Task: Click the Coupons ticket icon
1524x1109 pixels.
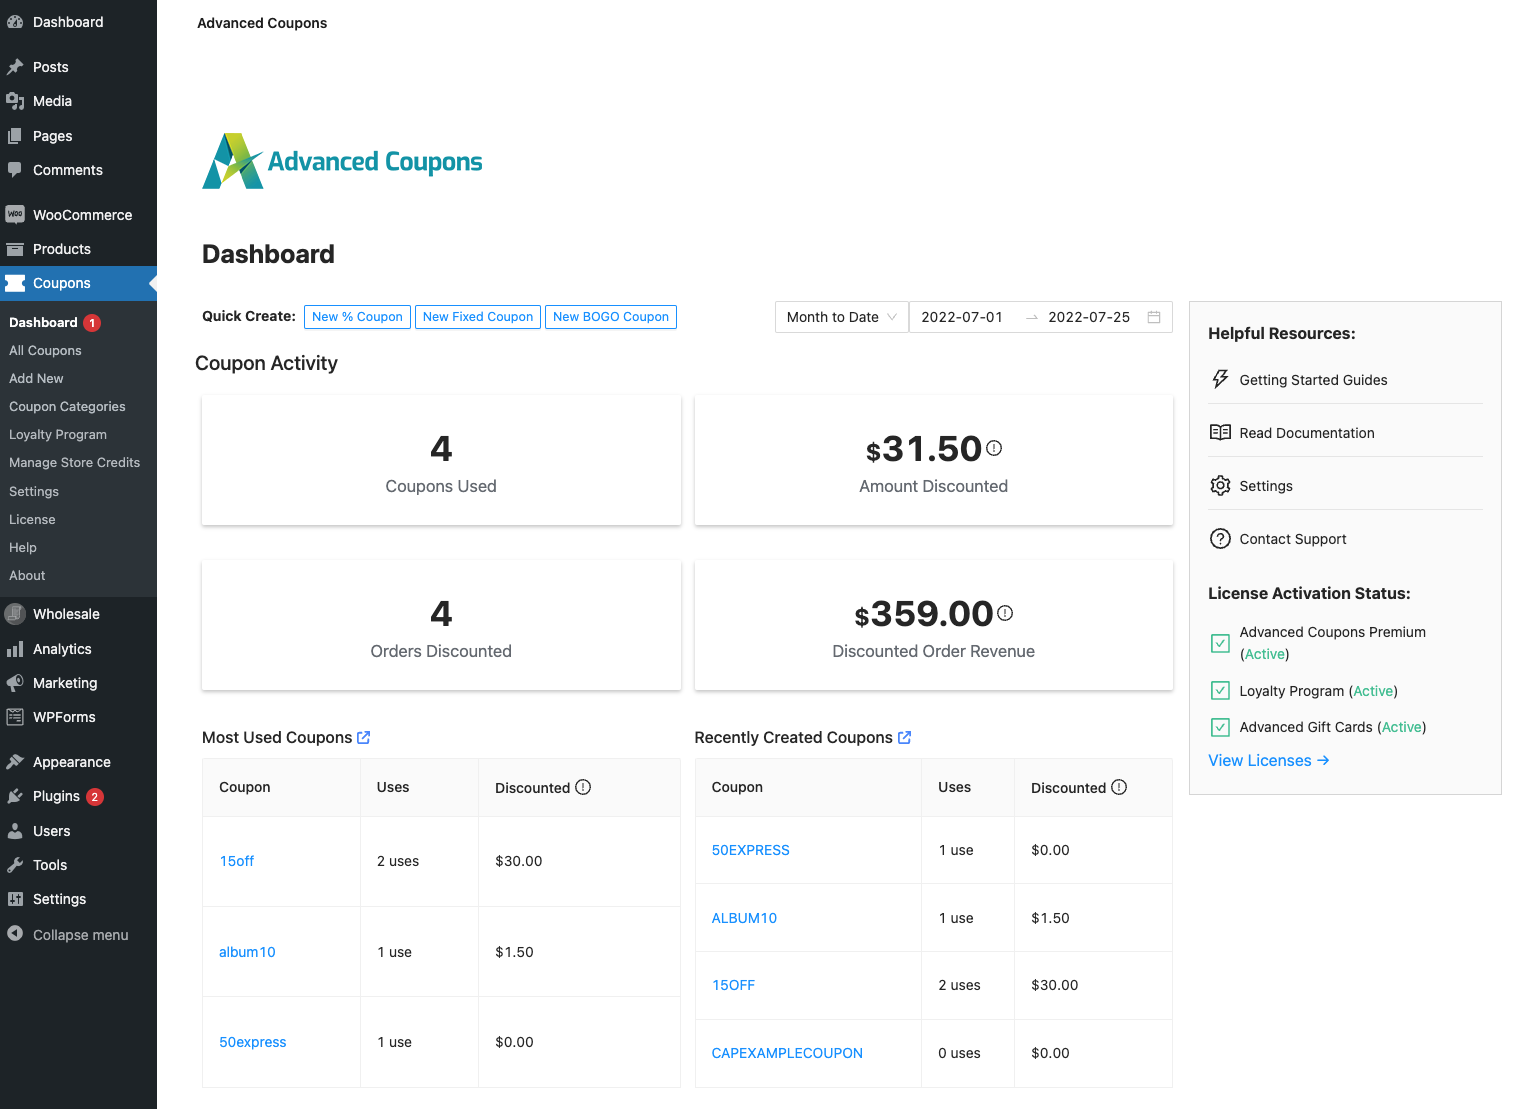Action: (15, 283)
